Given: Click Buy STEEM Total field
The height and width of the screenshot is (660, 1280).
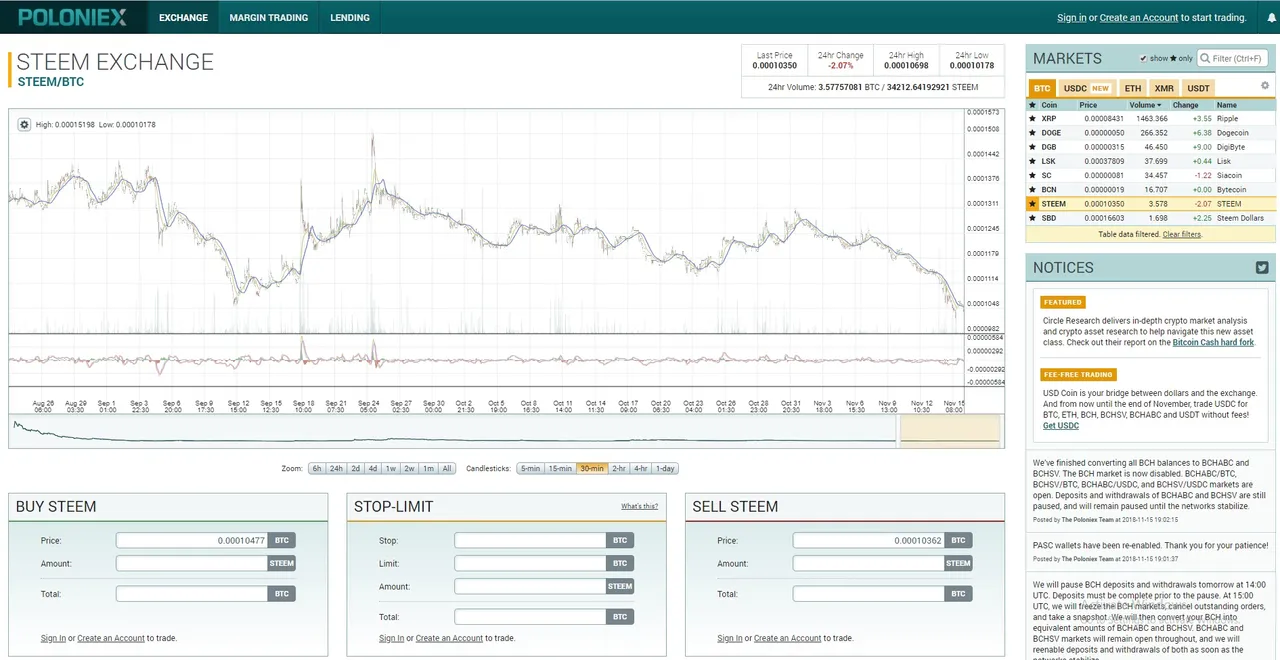Looking at the screenshot, I should pyautogui.click(x=192, y=594).
